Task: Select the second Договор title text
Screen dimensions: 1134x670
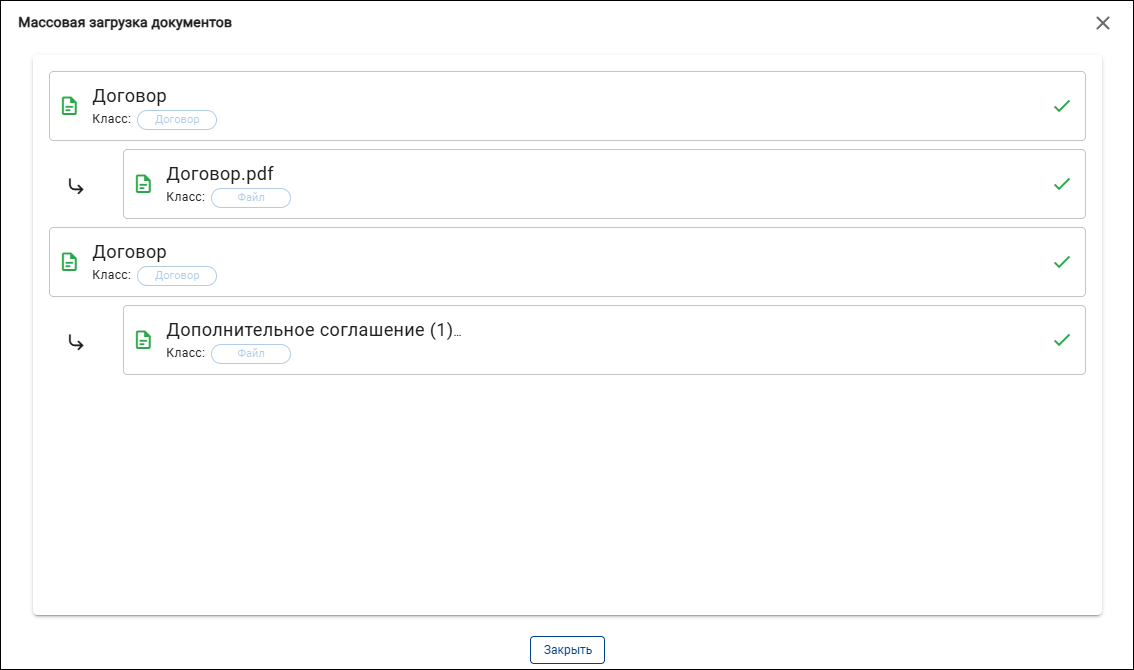Action: click(129, 252)
